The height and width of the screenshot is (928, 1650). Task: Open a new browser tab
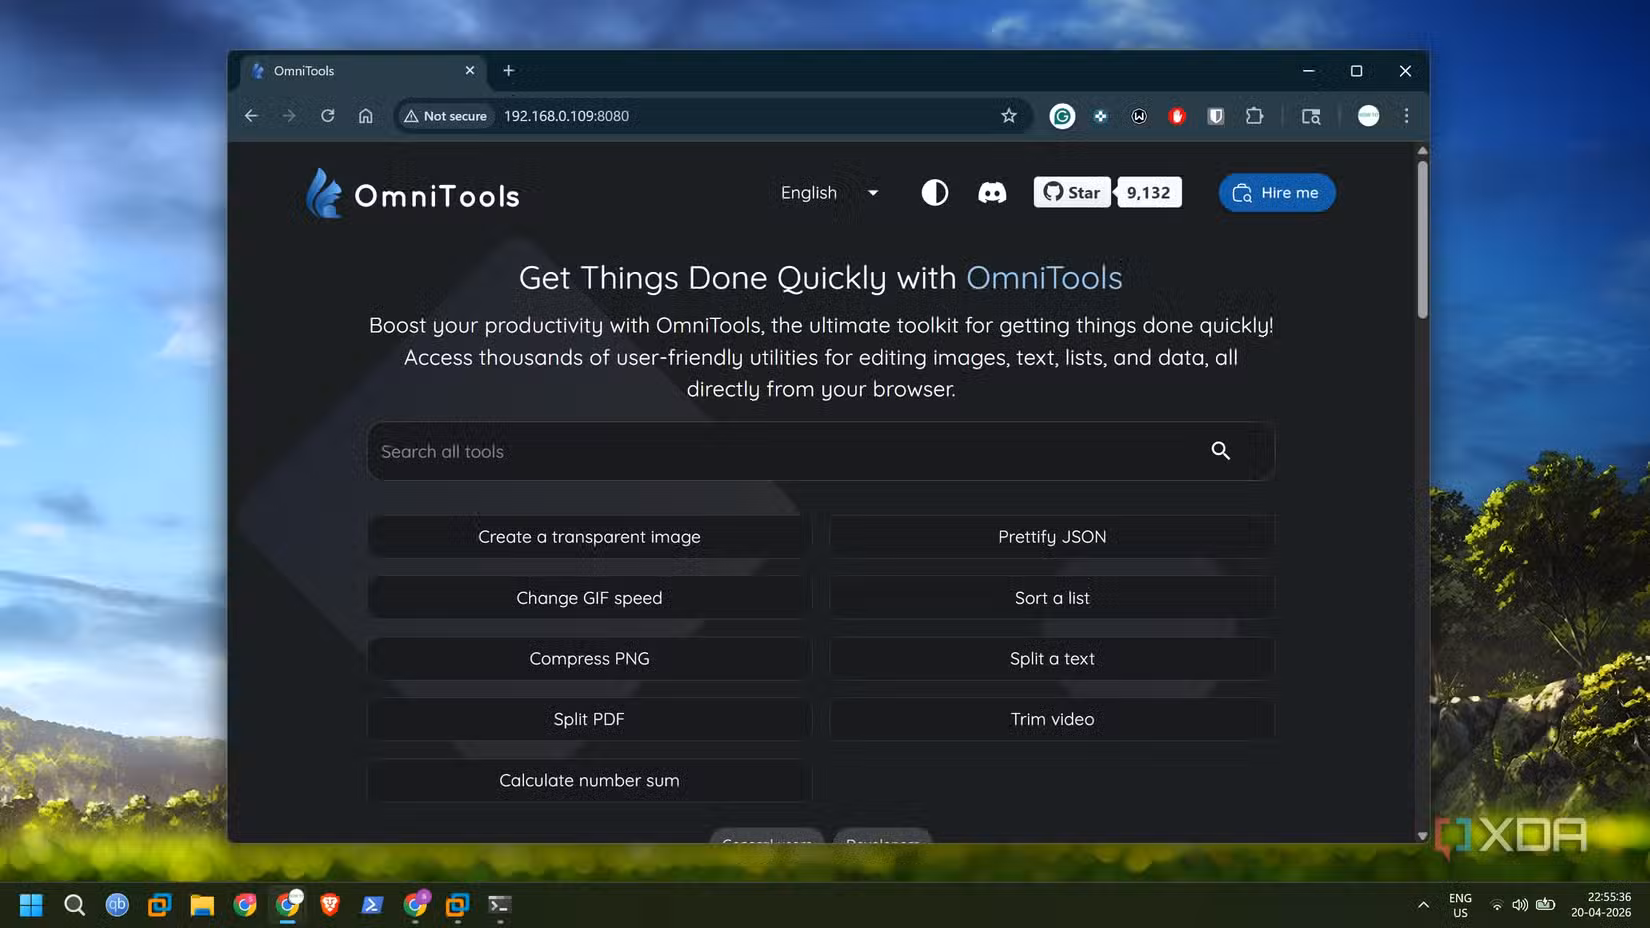point(508,71)
